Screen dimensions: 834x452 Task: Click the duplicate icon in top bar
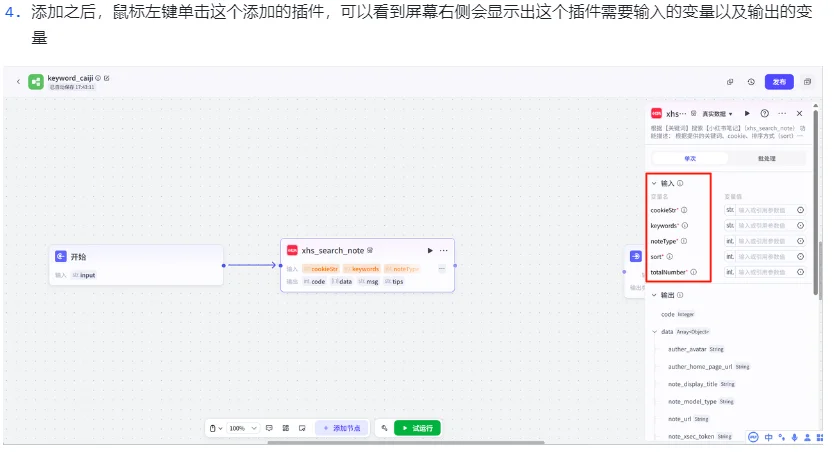coord(730,82)
